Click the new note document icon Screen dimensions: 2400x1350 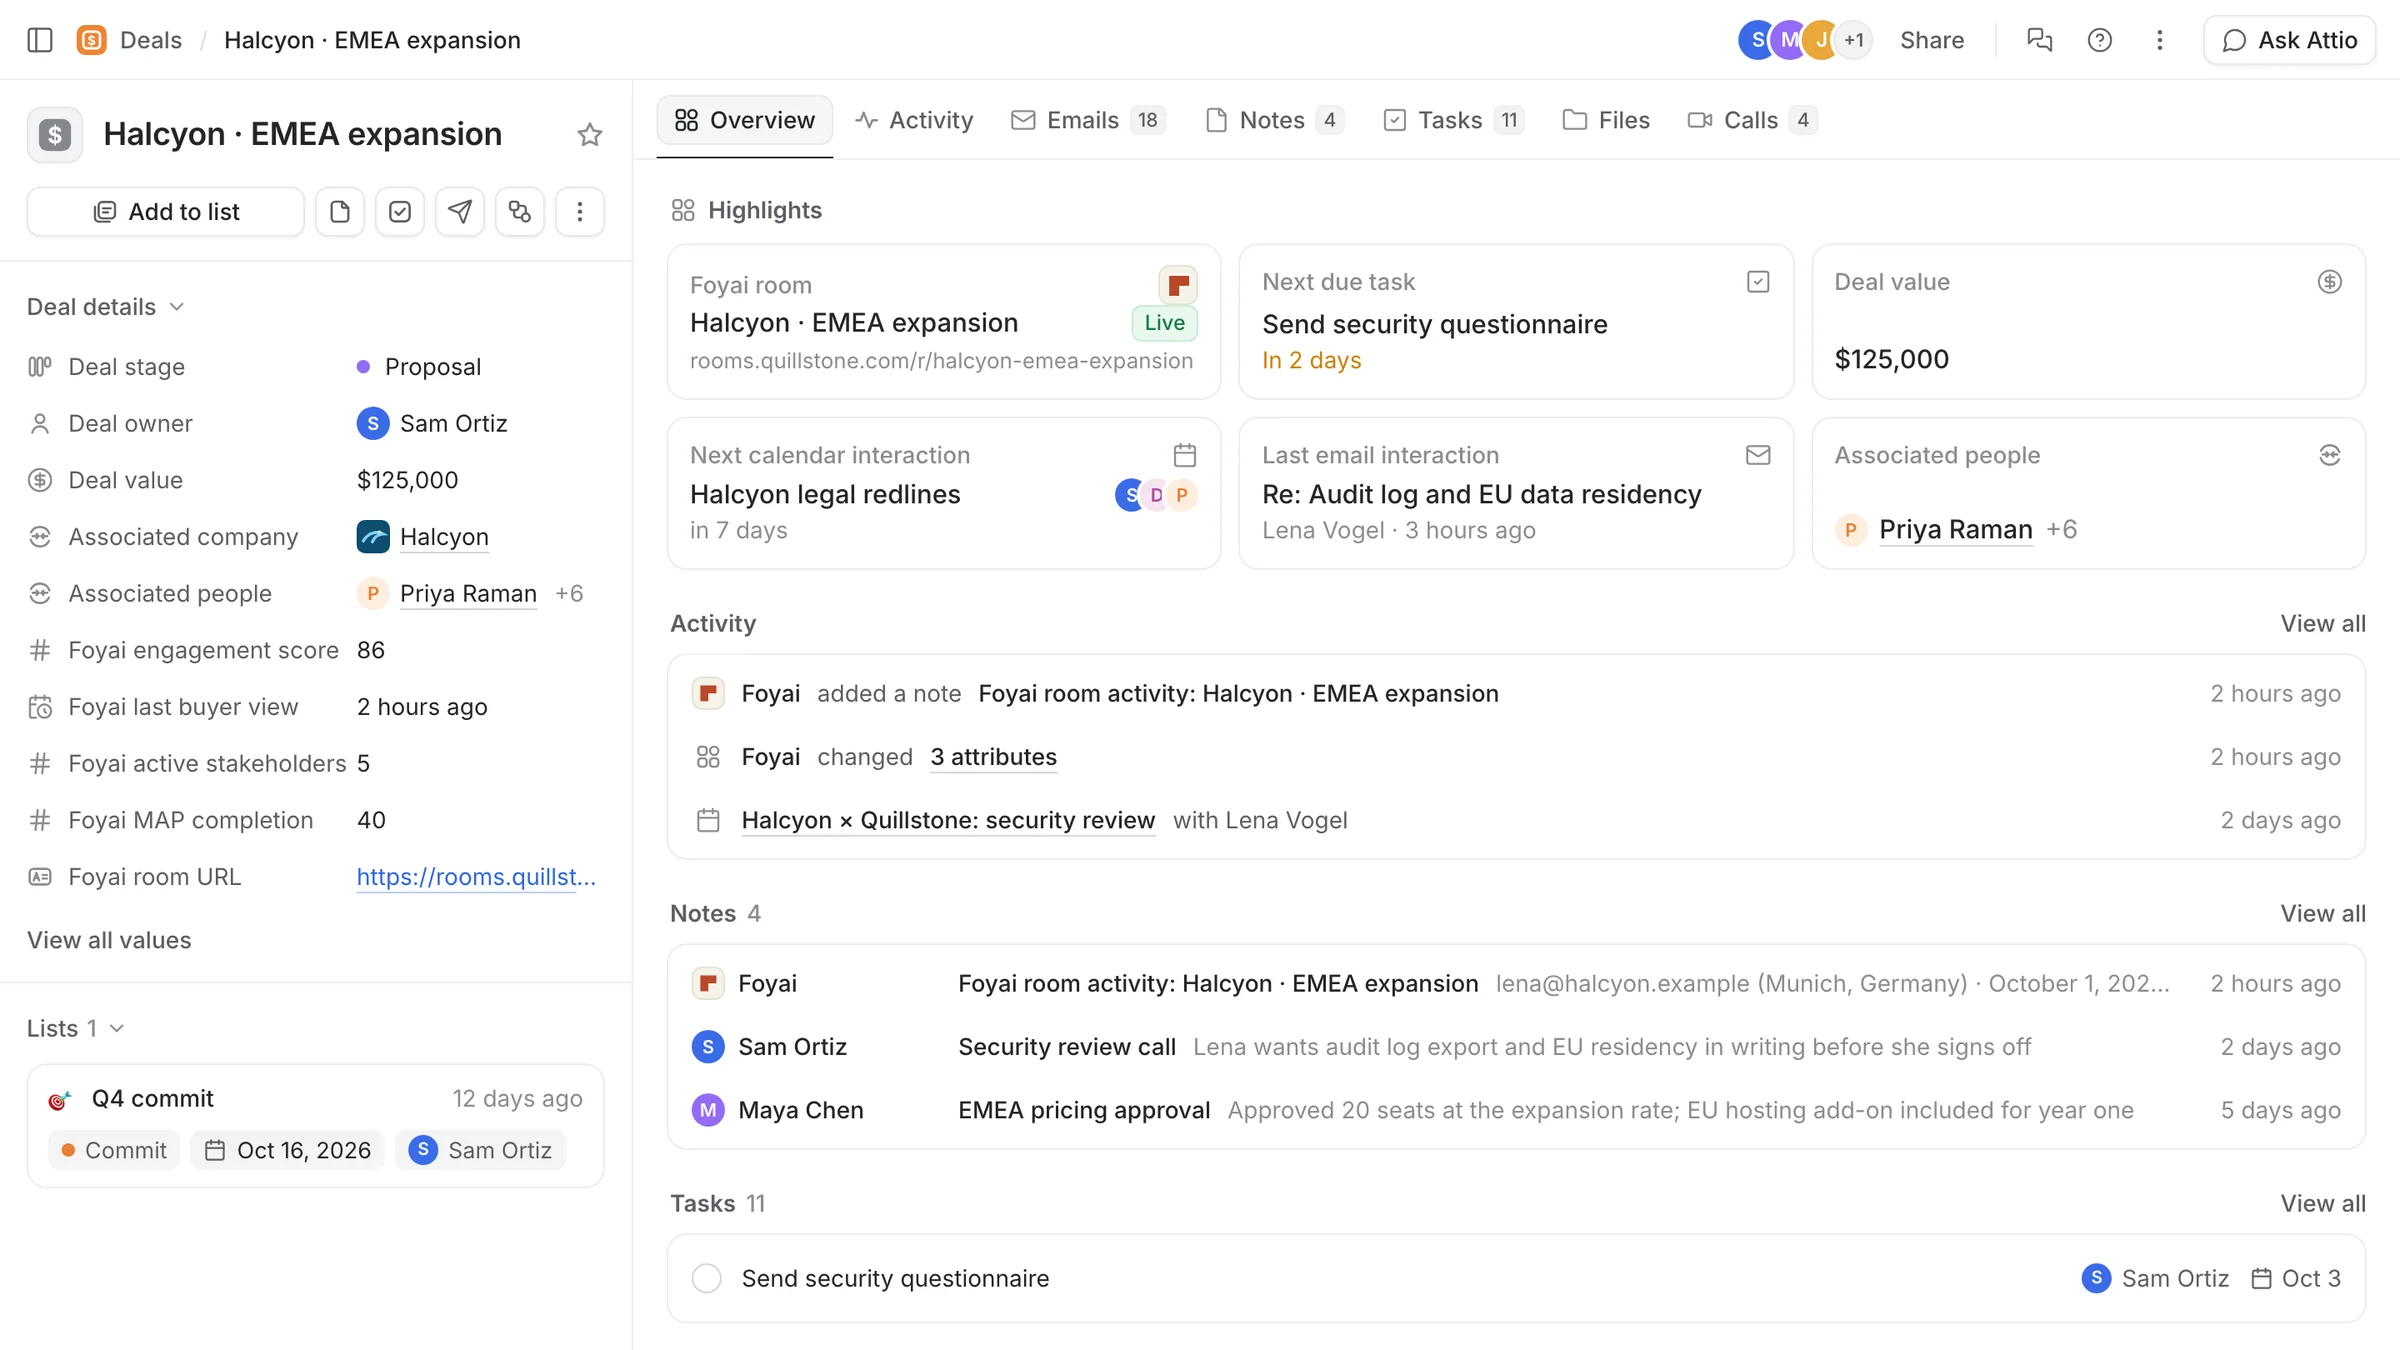coord(340,212)
